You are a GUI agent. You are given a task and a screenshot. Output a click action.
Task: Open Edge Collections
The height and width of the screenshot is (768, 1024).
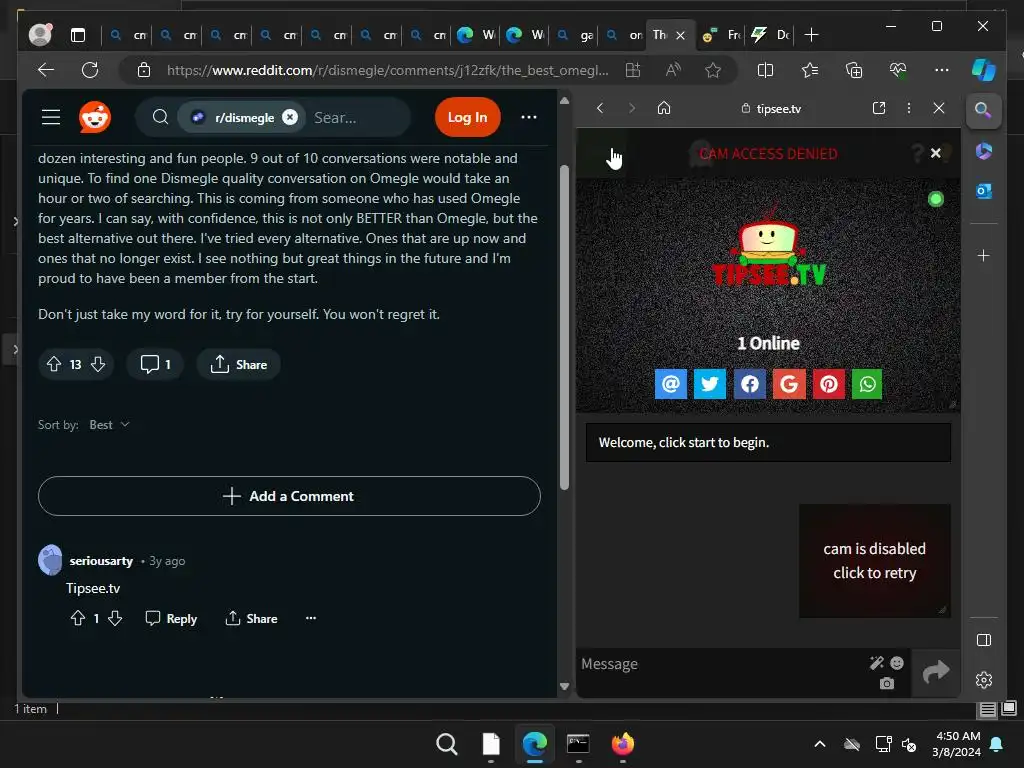click(854, 70)
